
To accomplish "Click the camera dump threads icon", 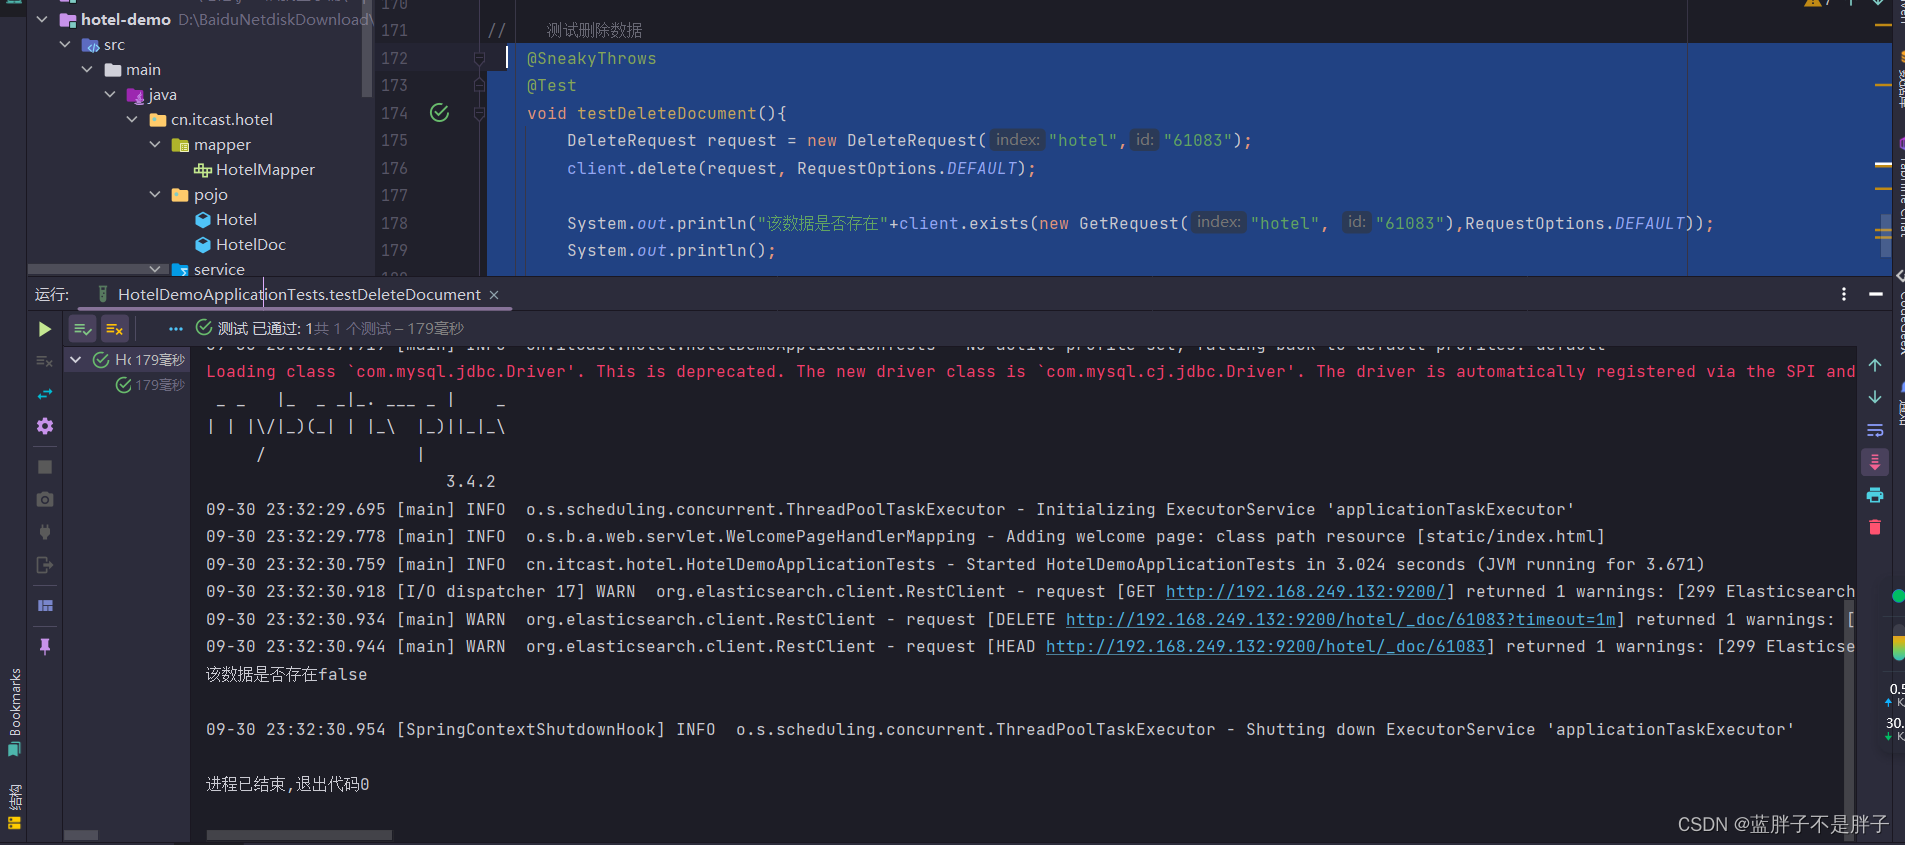I will [44, 499].
